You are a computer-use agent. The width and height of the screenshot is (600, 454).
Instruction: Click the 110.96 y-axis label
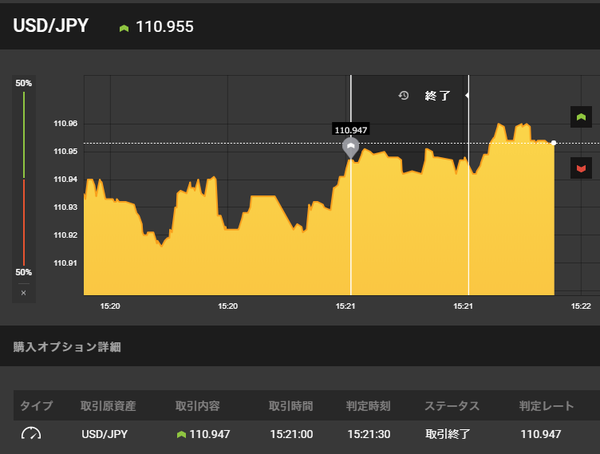(65, 123)
